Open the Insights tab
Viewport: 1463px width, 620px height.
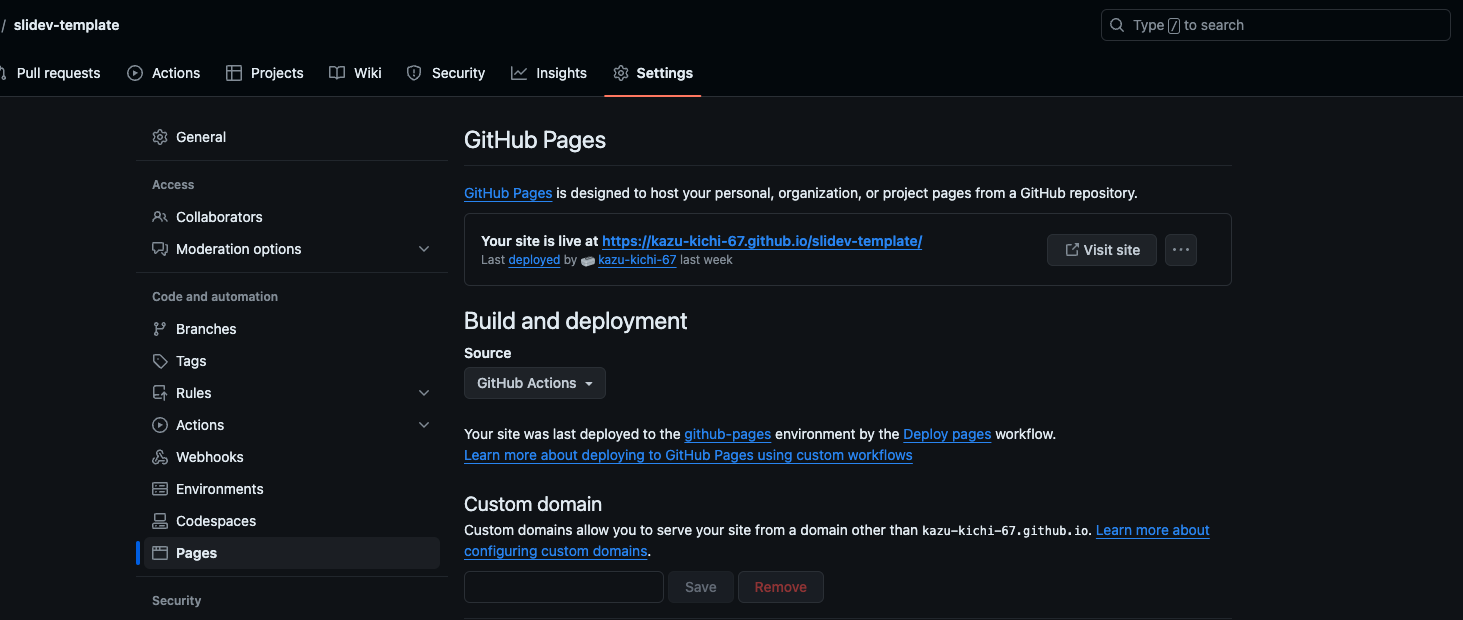549,73
